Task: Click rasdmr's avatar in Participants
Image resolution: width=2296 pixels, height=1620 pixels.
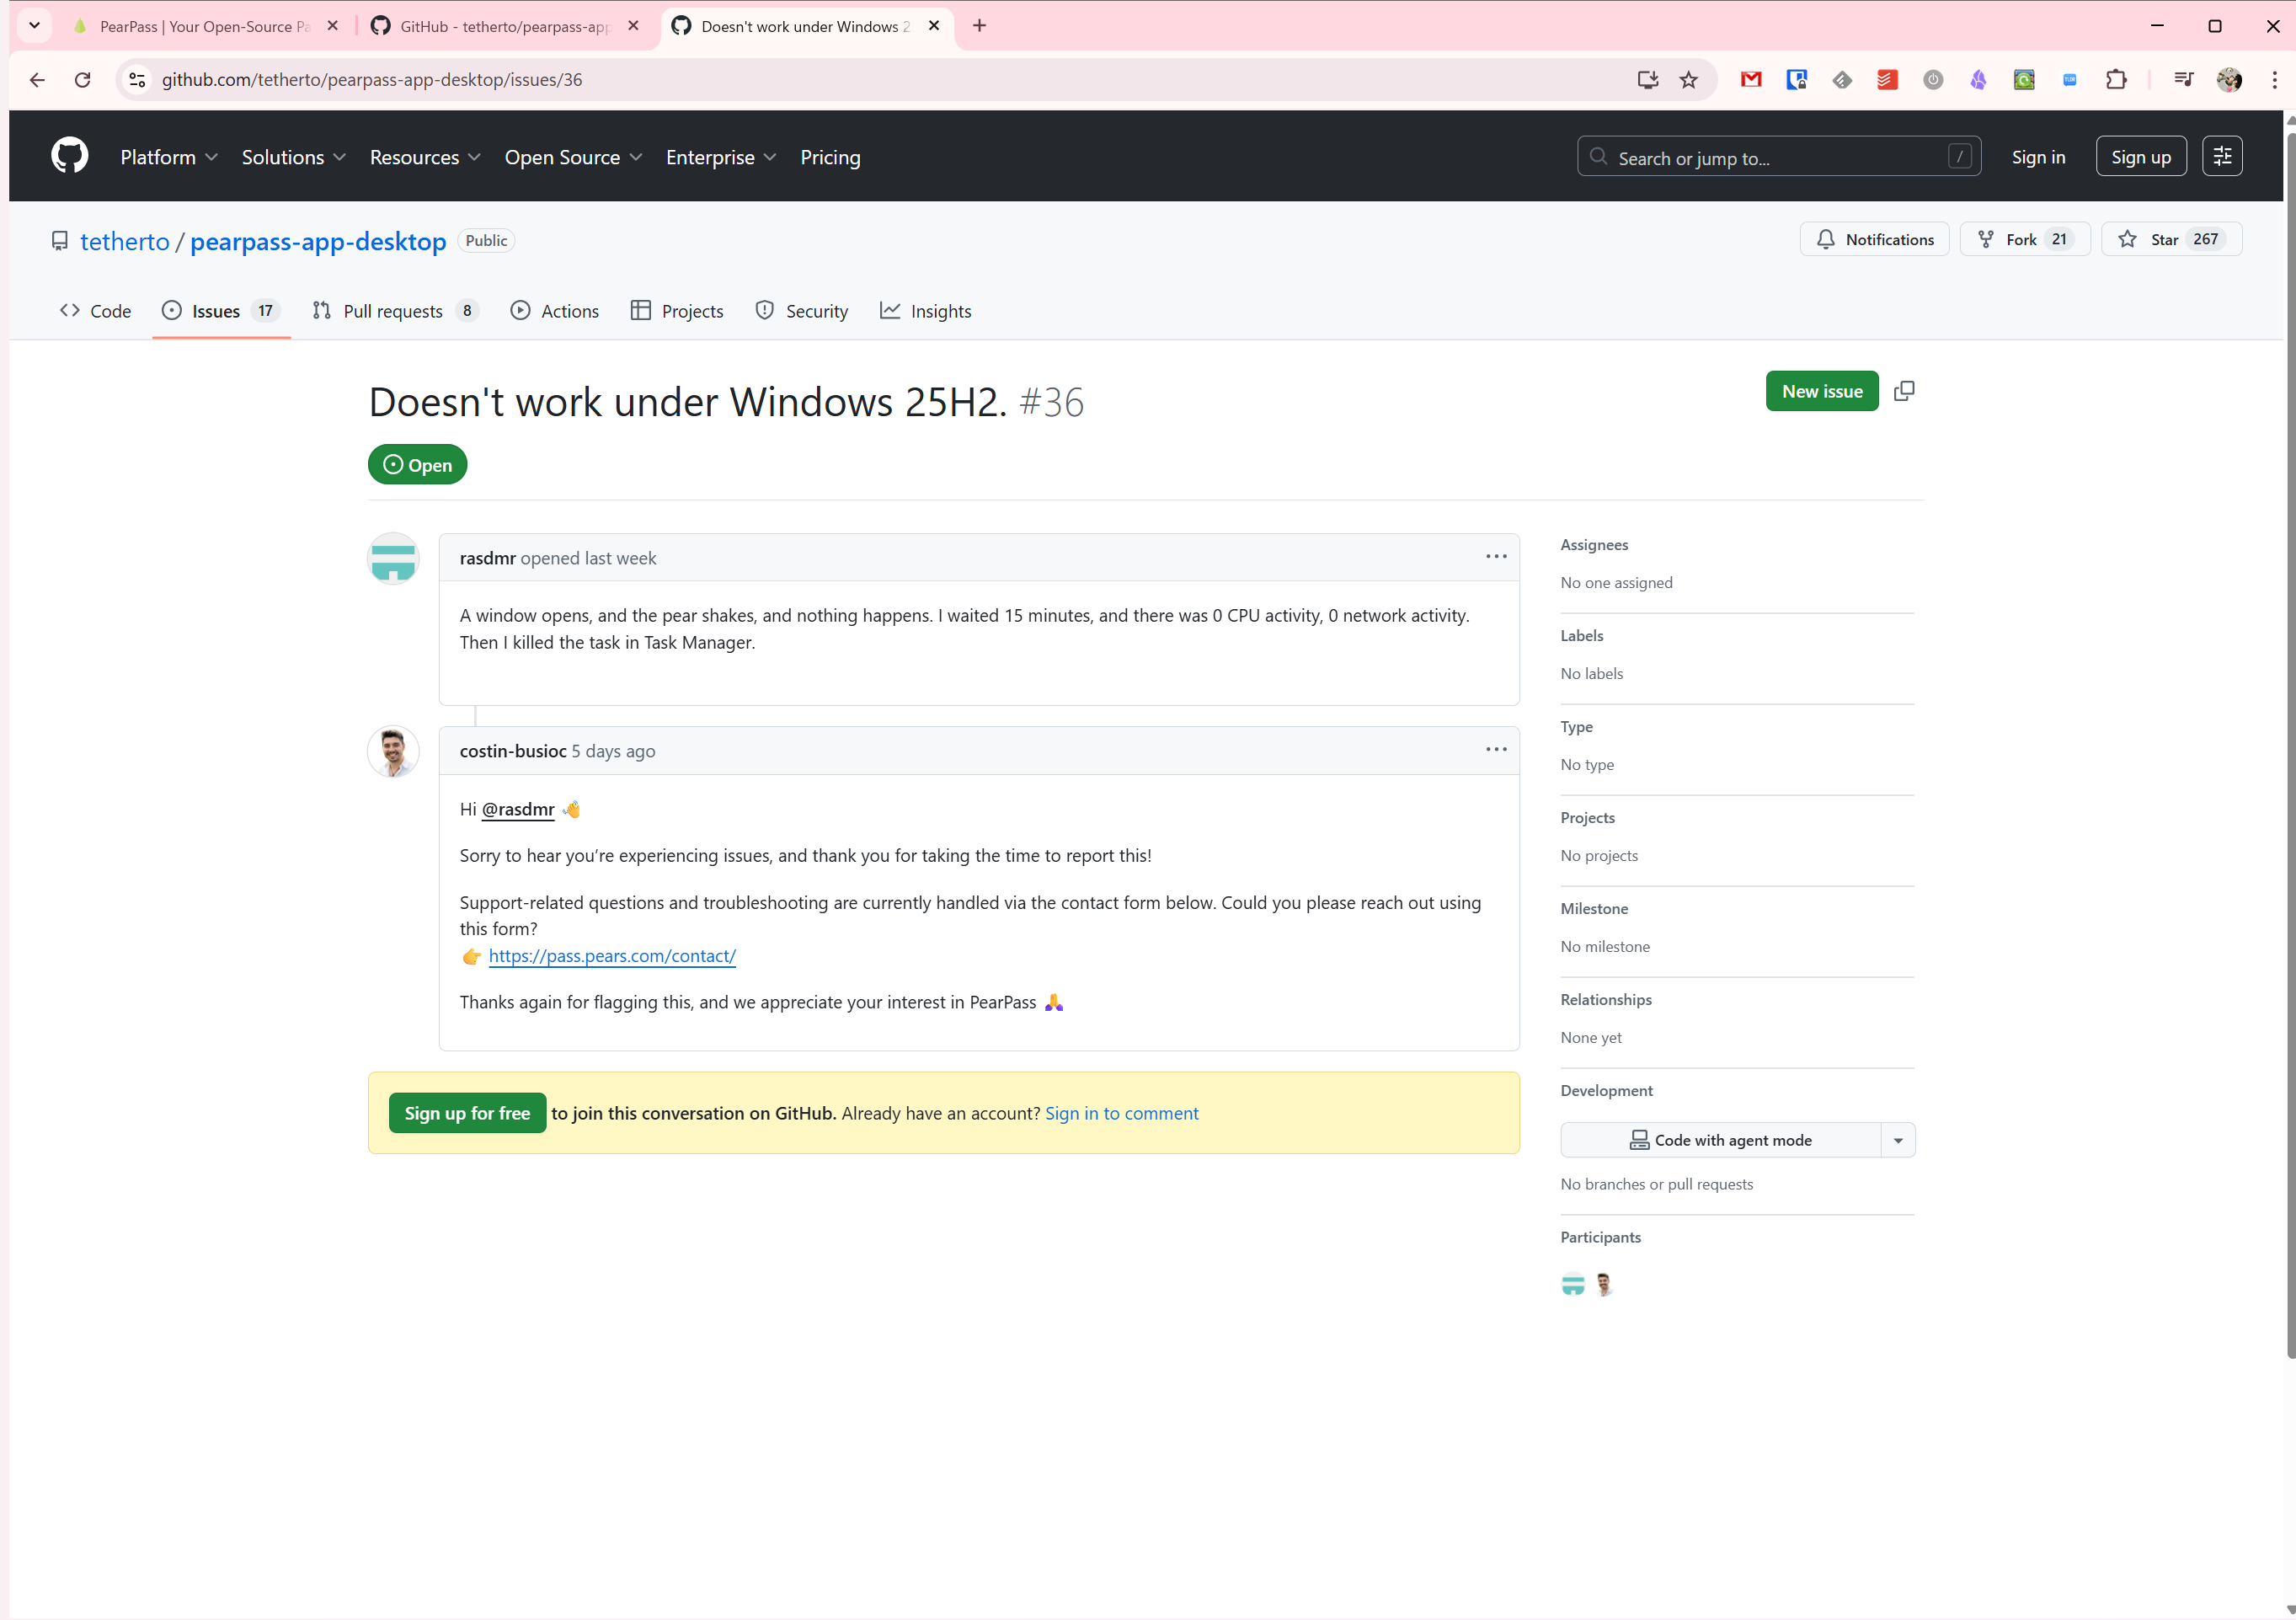Action: tap(1573, 1285)
